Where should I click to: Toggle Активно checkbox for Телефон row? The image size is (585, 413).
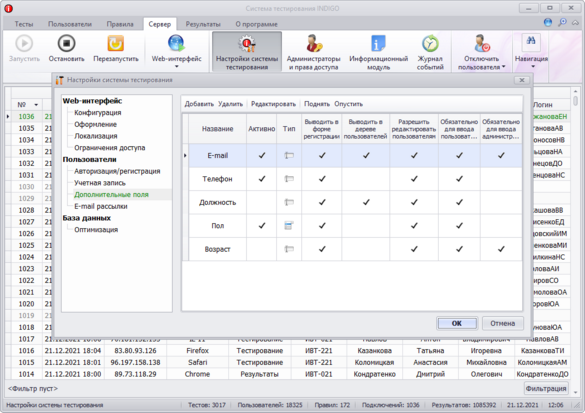coord(262,179)
